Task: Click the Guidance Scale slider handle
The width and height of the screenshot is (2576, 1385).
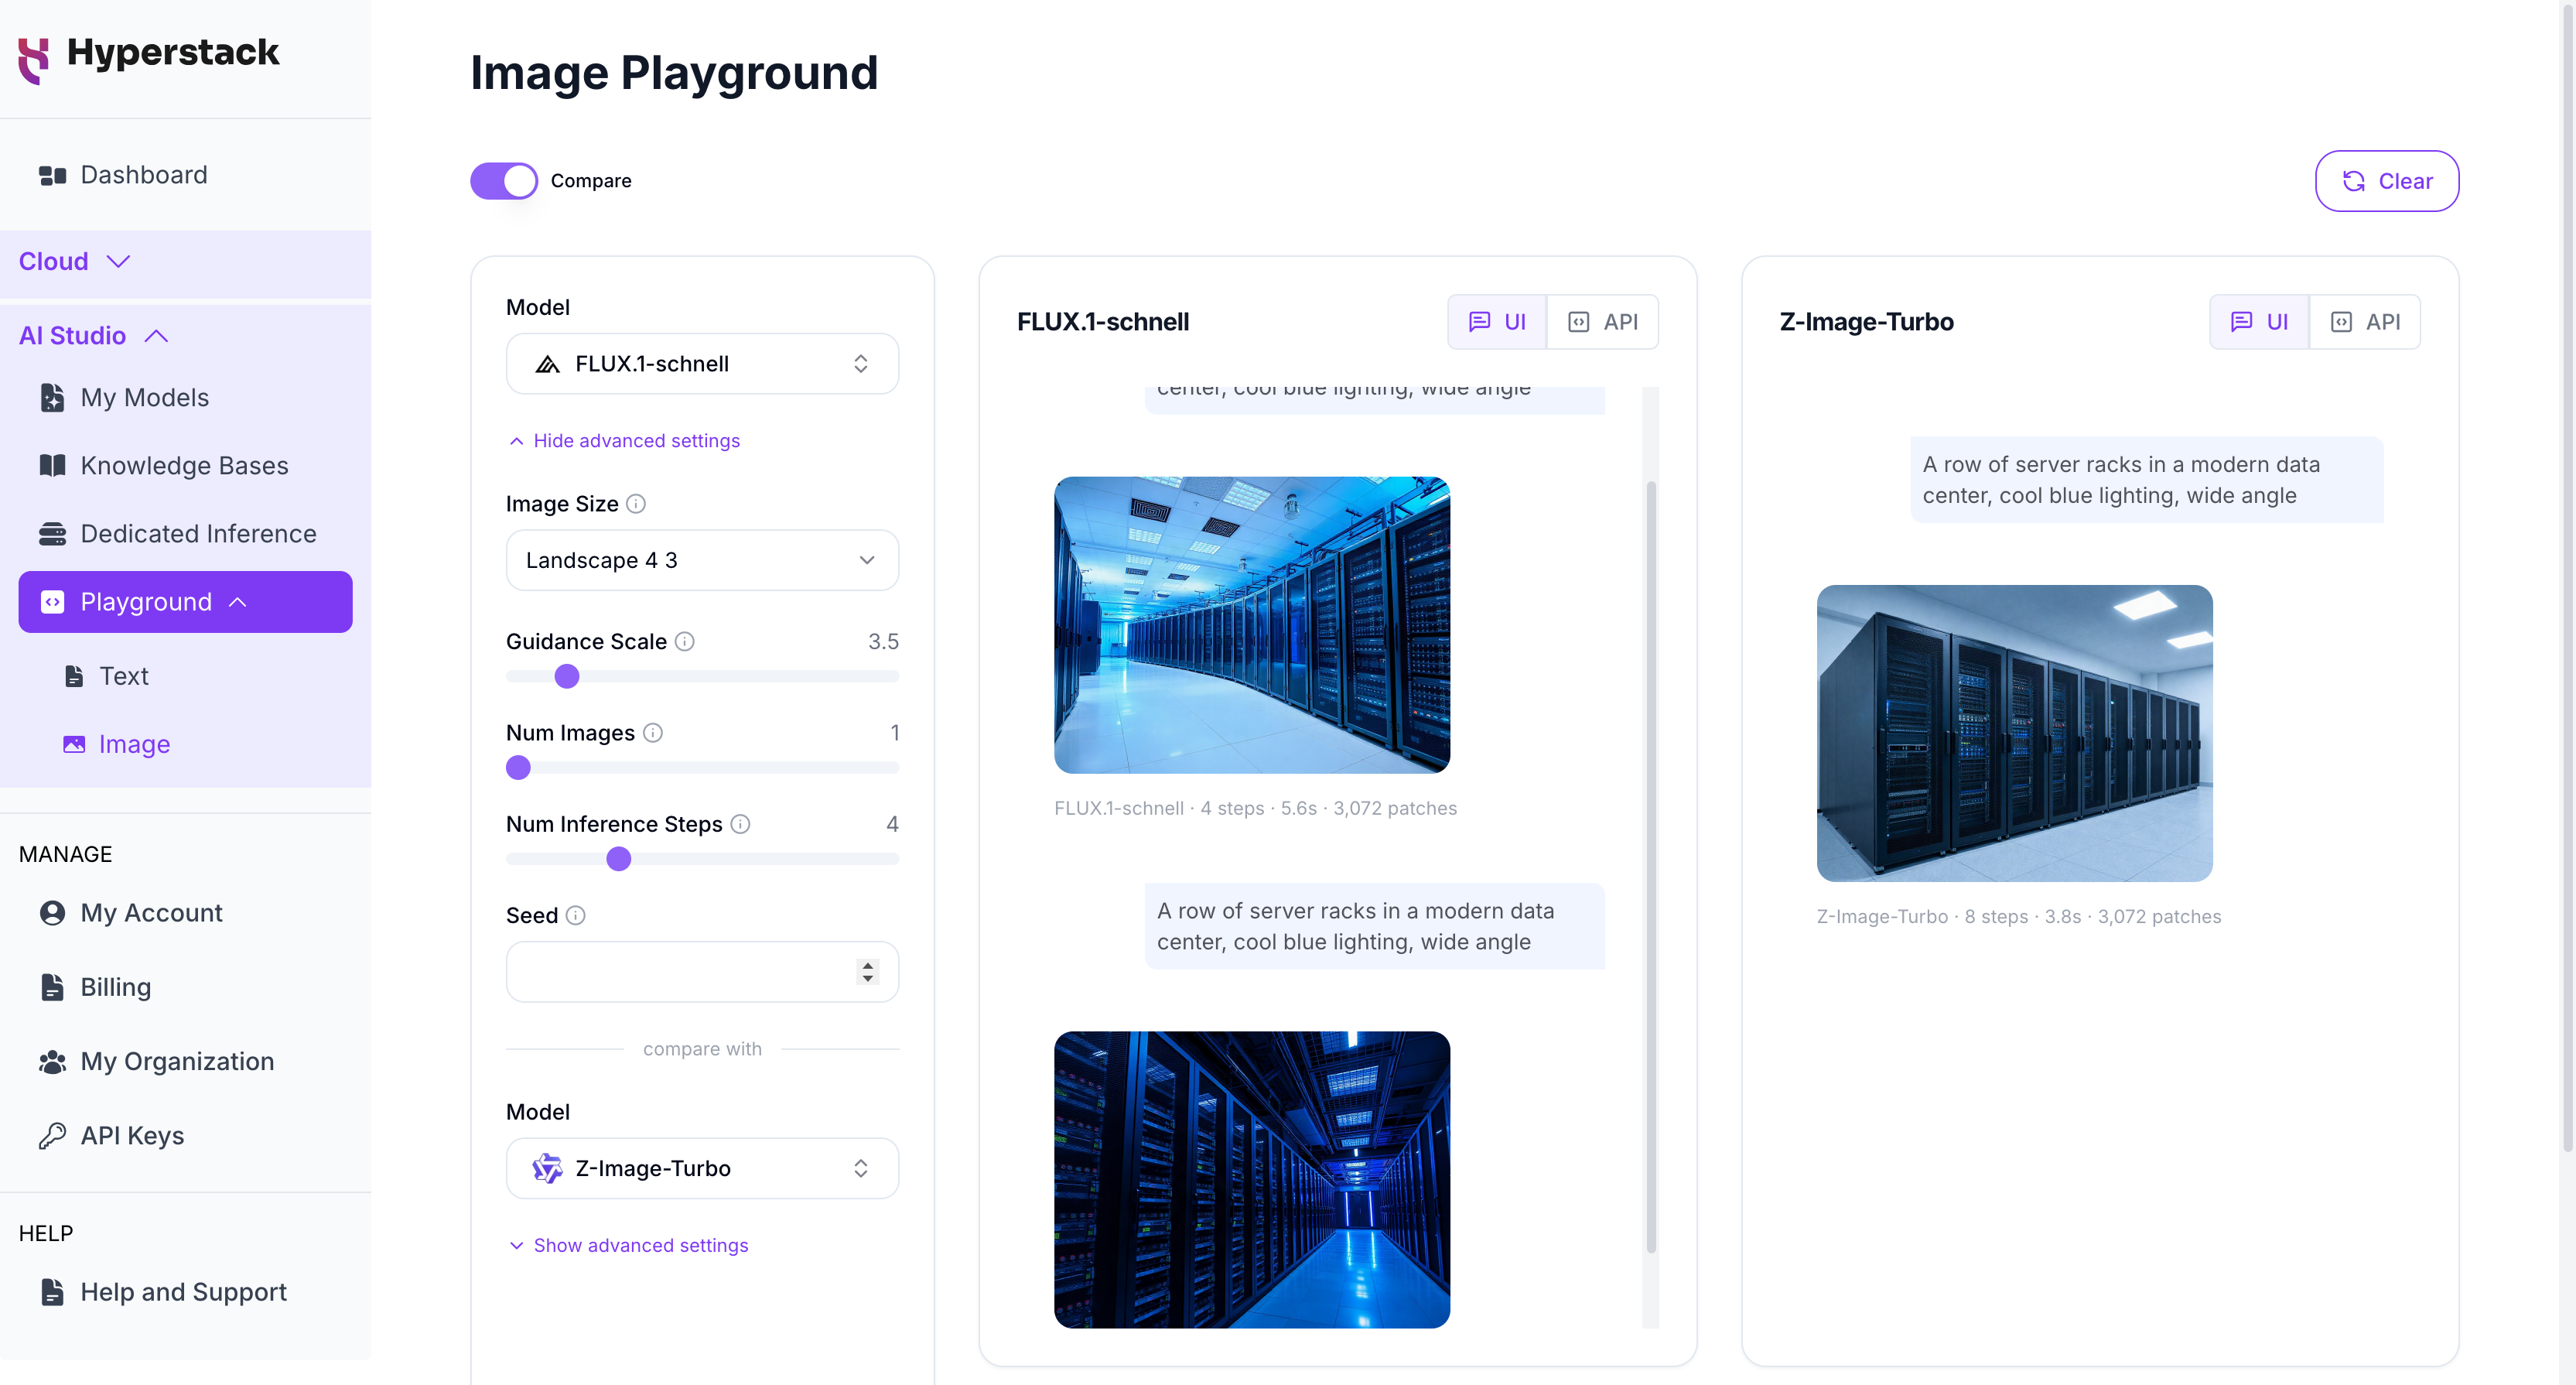Action: click(x=567, y=677)
